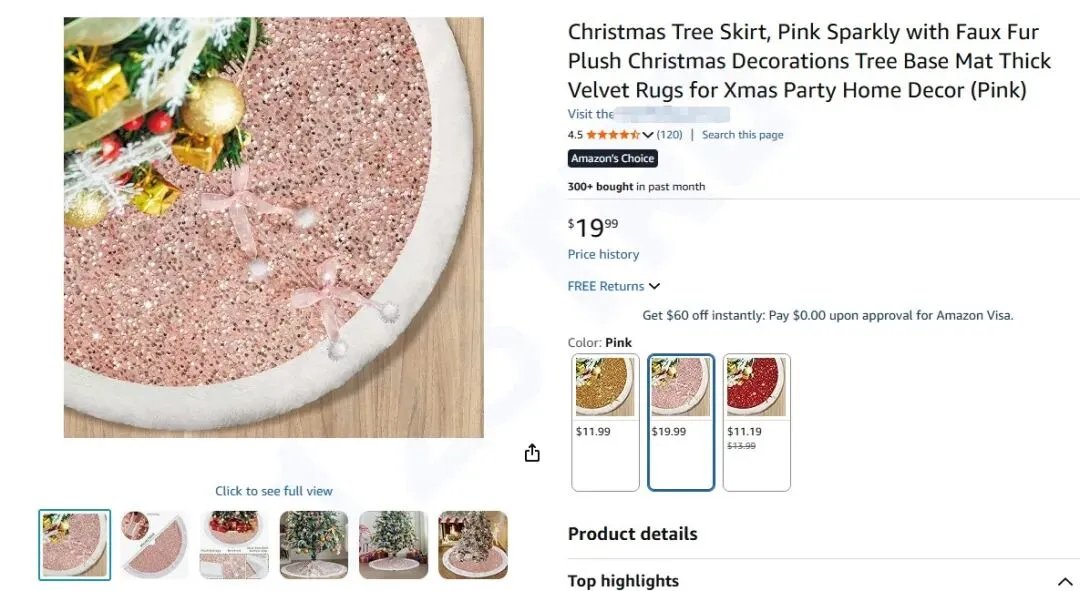Open the fourth thumbnail with decorated tree
This screenshot has width=1080, height=591.
(314, 545)
